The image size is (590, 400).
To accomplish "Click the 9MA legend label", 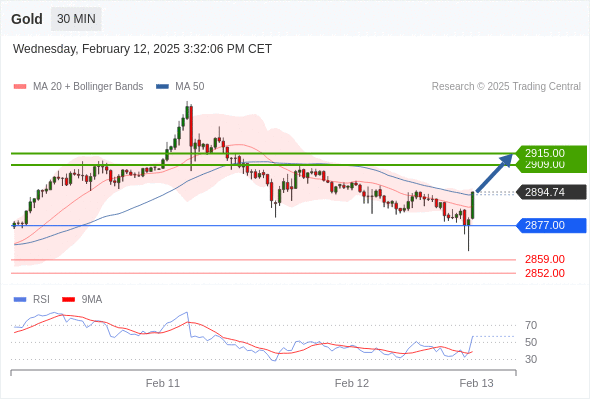I will point(92,300).
